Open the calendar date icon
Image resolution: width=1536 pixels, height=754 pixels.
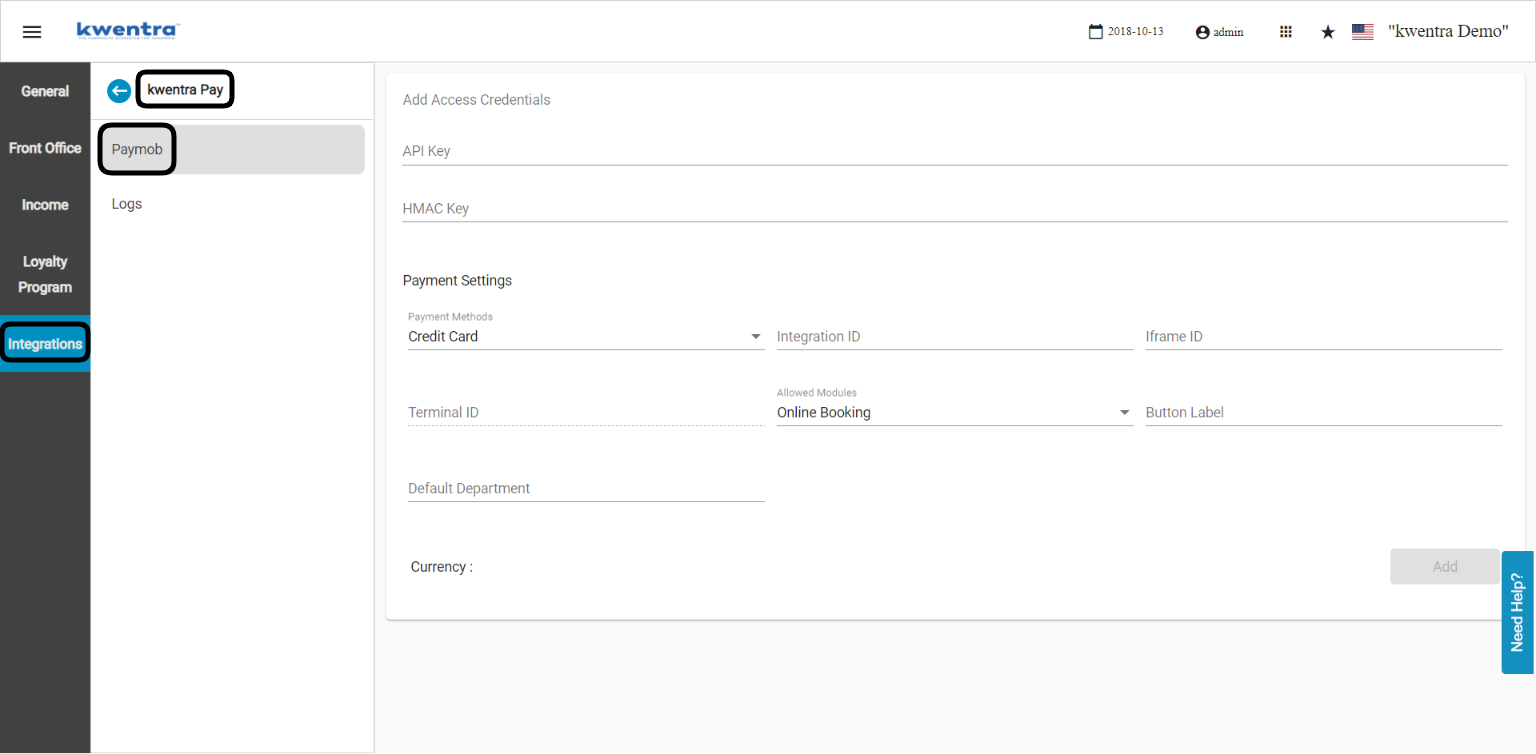(x=1095, y=32)
